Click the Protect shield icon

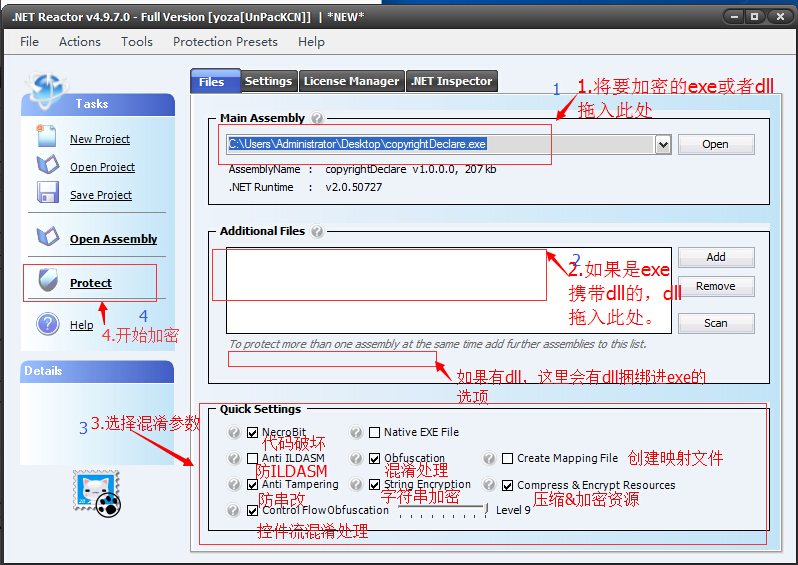tap(47, 281)
